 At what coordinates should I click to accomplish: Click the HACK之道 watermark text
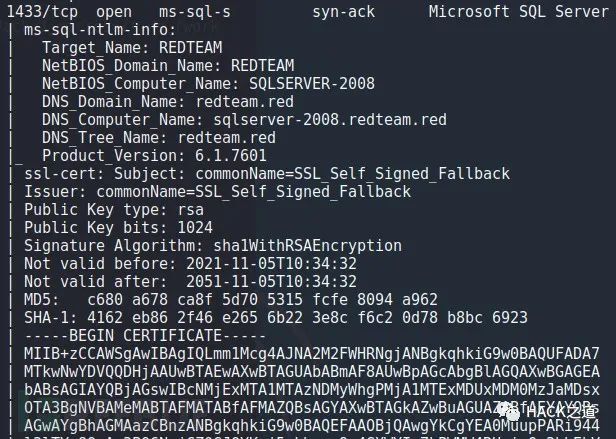(561, 412)
